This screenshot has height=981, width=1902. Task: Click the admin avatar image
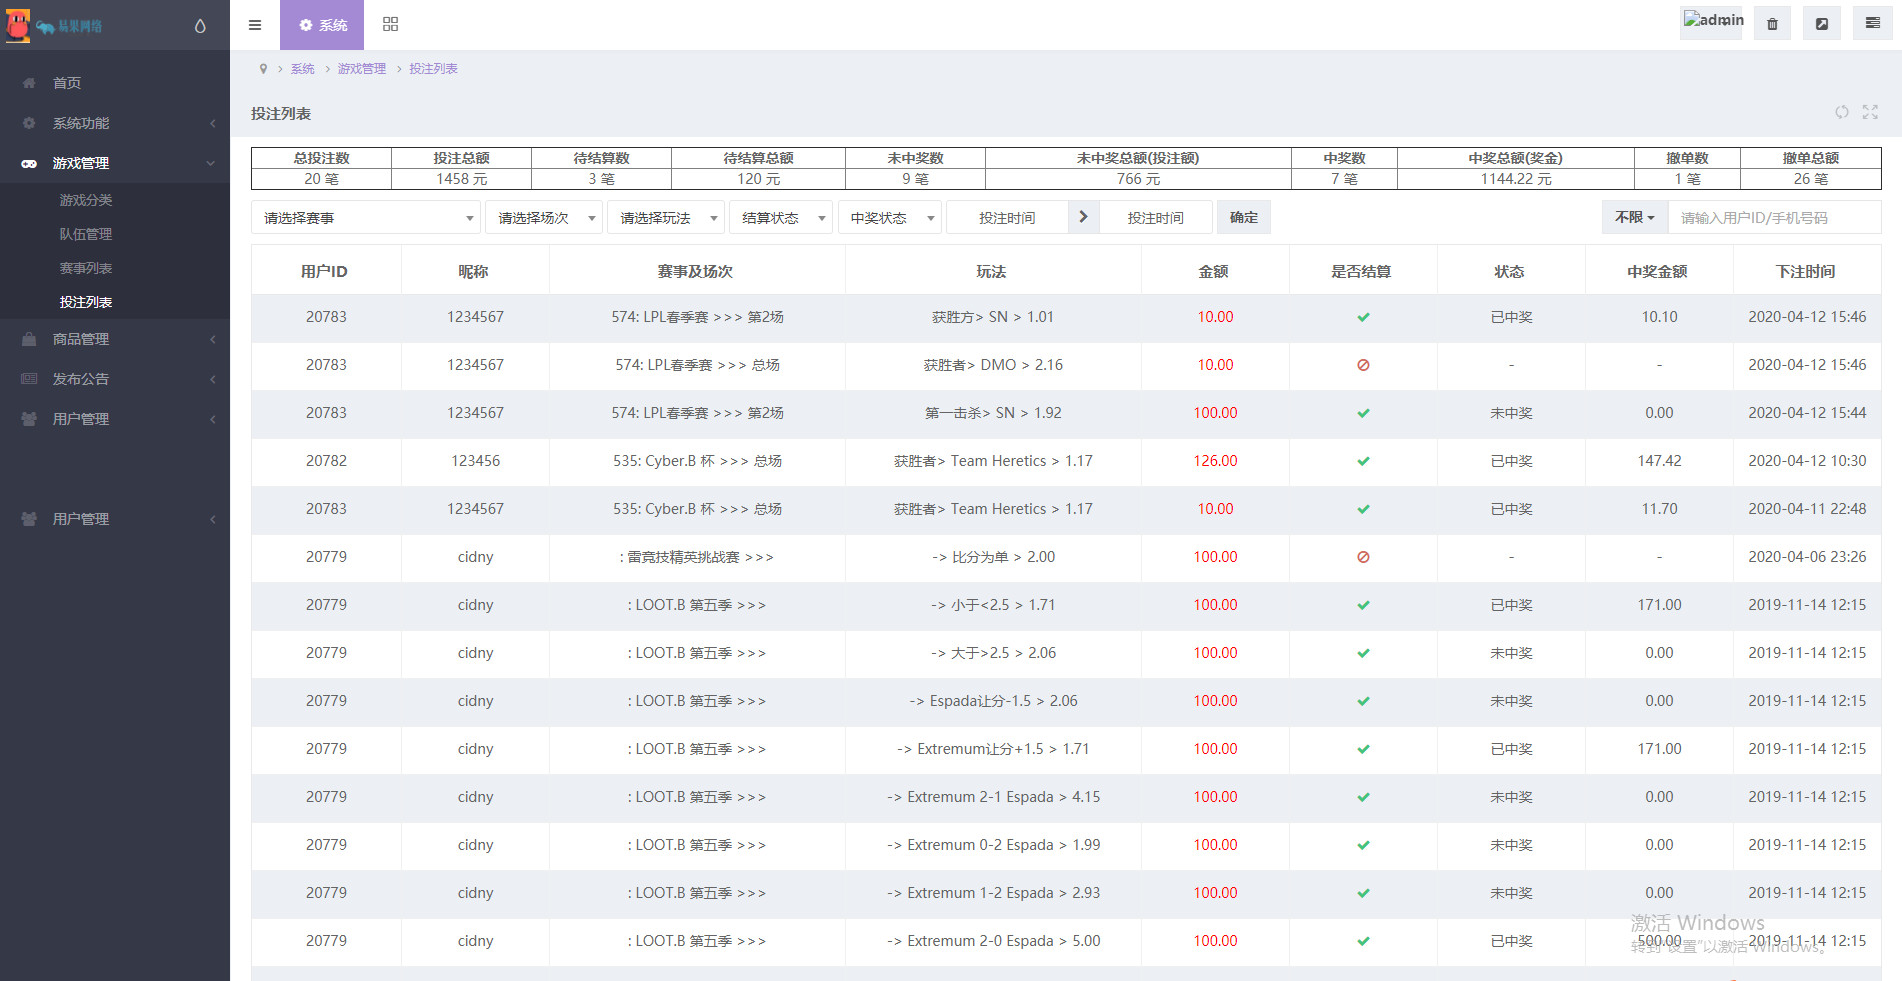click(1712, 21)
